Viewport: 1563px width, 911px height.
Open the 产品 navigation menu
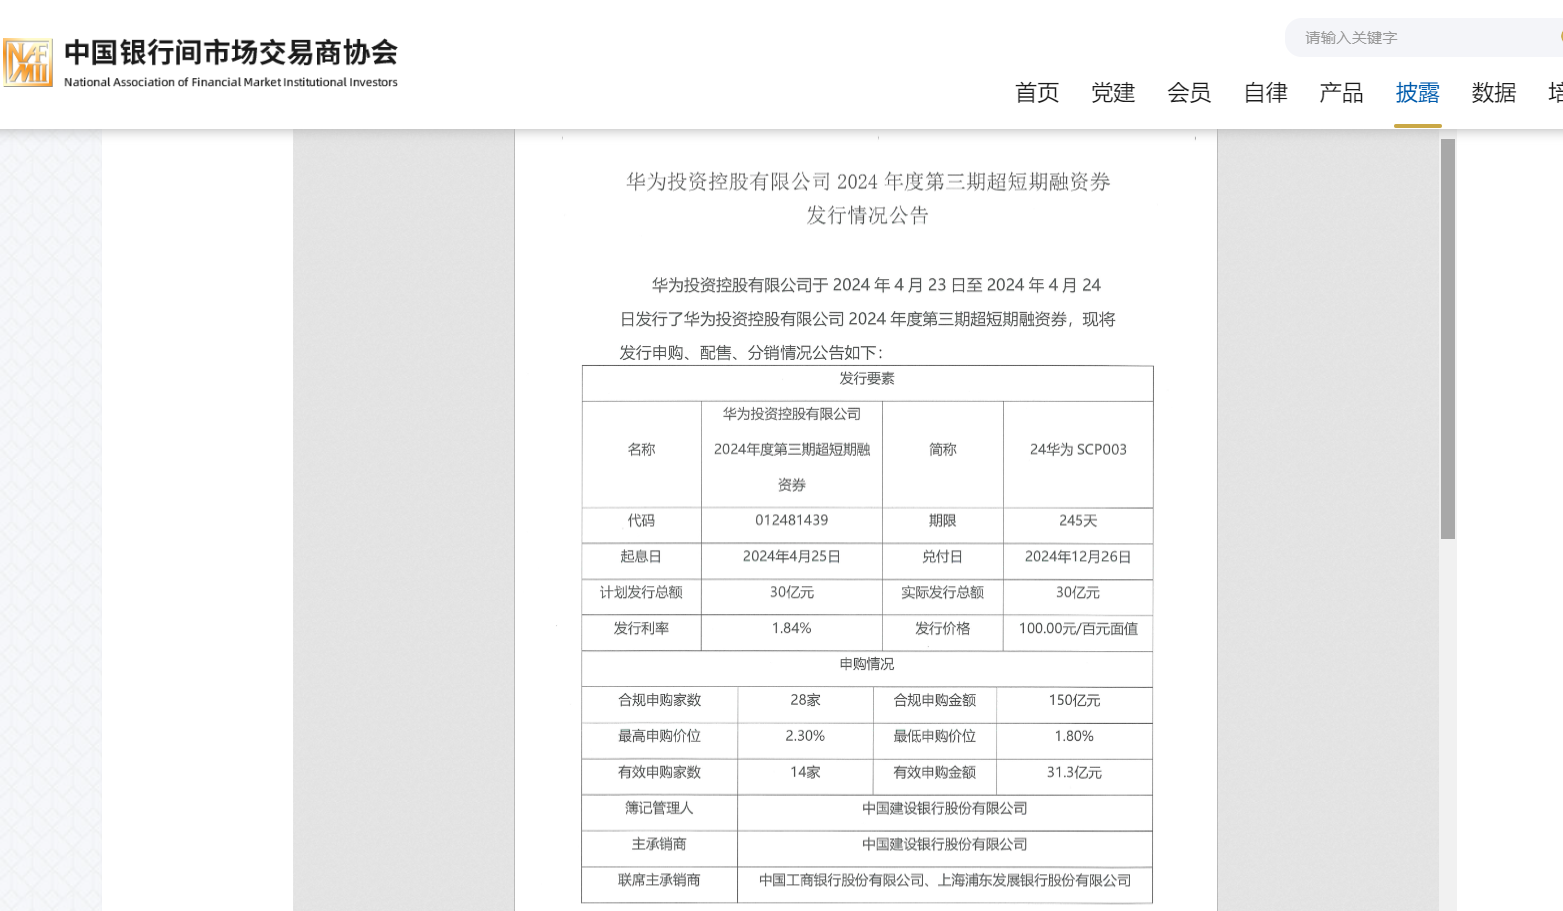pos(1341,93)
